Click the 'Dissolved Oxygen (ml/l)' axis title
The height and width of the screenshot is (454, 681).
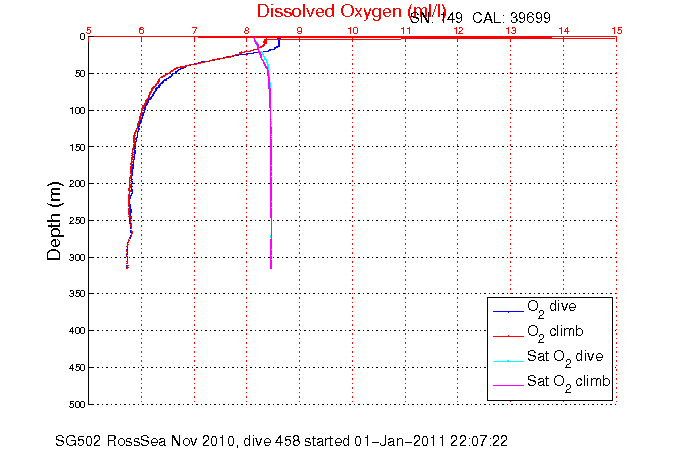pos(351,12)
